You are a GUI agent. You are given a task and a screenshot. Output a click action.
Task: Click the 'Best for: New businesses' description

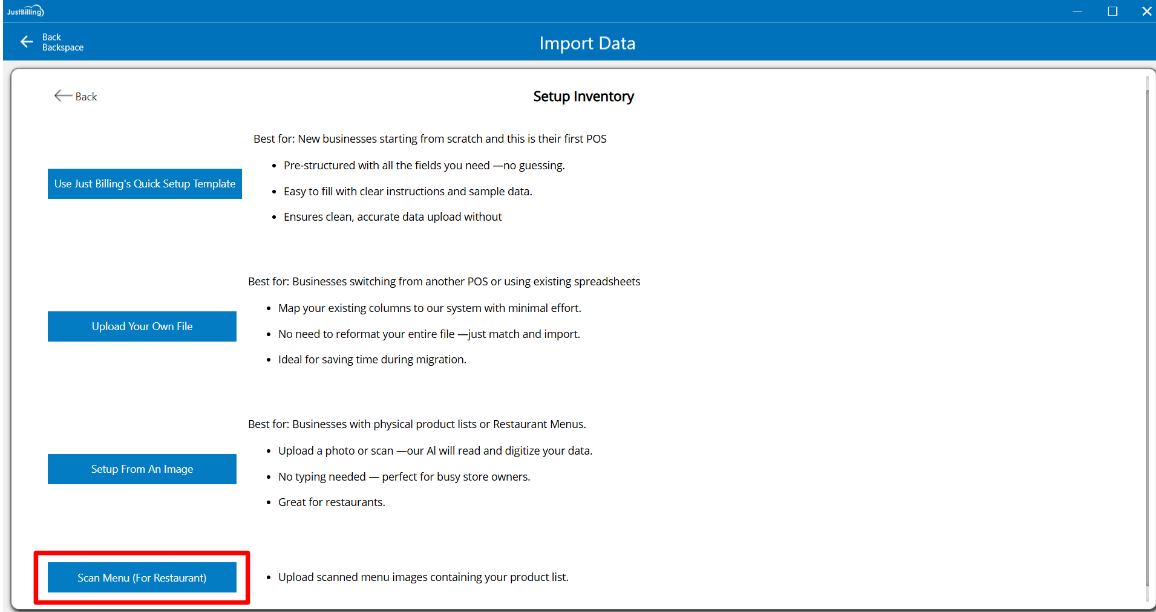pyautogui.click(x=430, y=139)
